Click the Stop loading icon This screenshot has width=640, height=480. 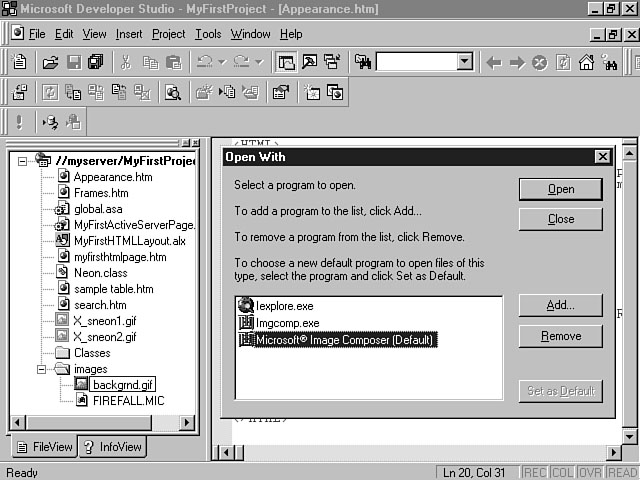(x=540, y=62)
